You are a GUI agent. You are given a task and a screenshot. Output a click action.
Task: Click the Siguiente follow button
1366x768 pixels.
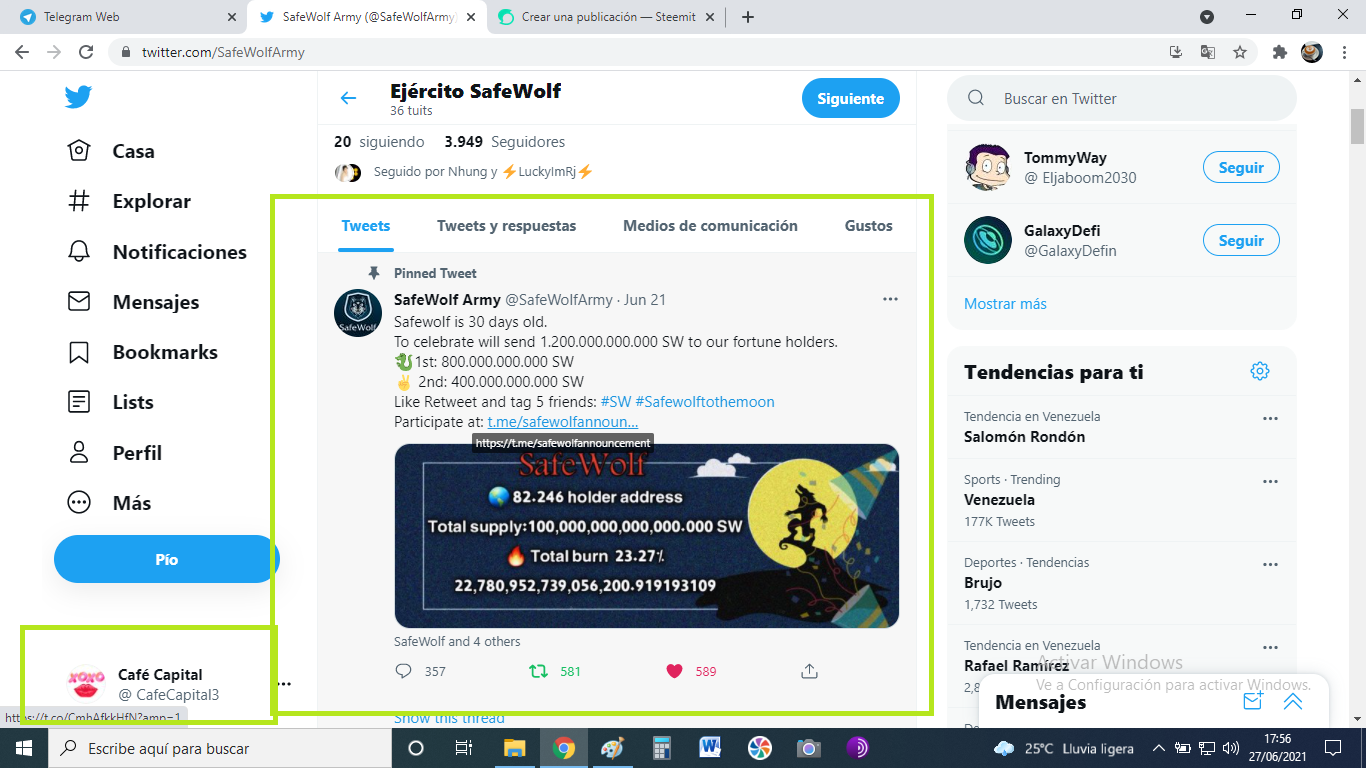coord(850,98)
